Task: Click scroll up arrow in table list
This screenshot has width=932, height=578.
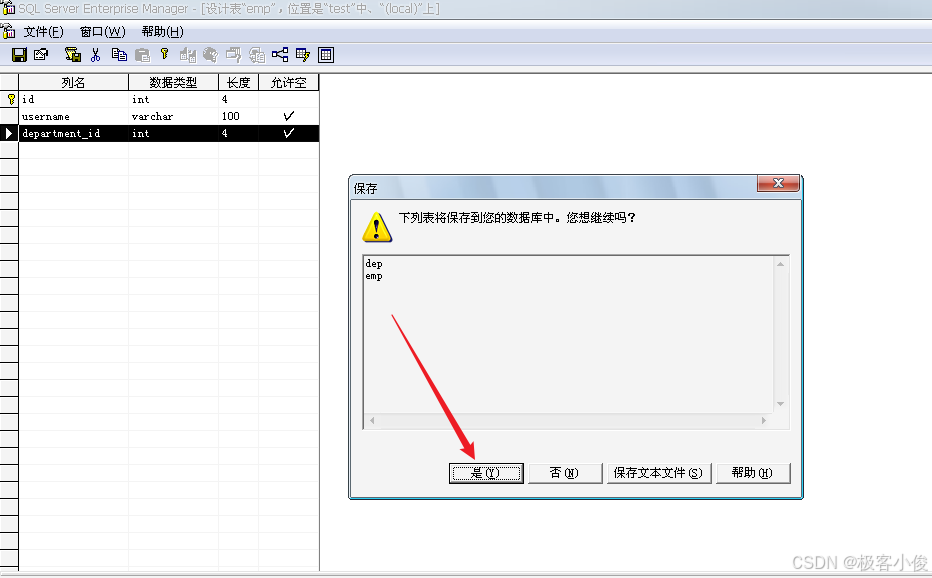Action: (780, 264)
